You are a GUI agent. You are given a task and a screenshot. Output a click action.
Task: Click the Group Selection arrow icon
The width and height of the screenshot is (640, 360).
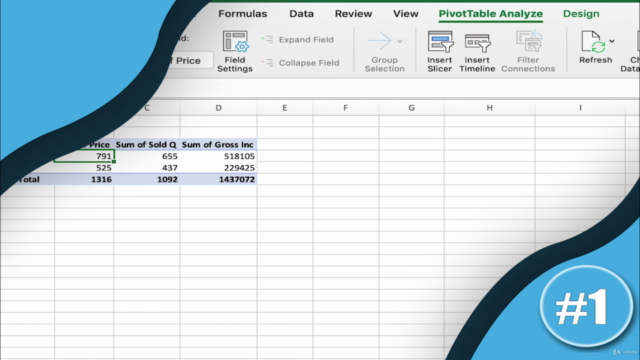tap(379, 41)
